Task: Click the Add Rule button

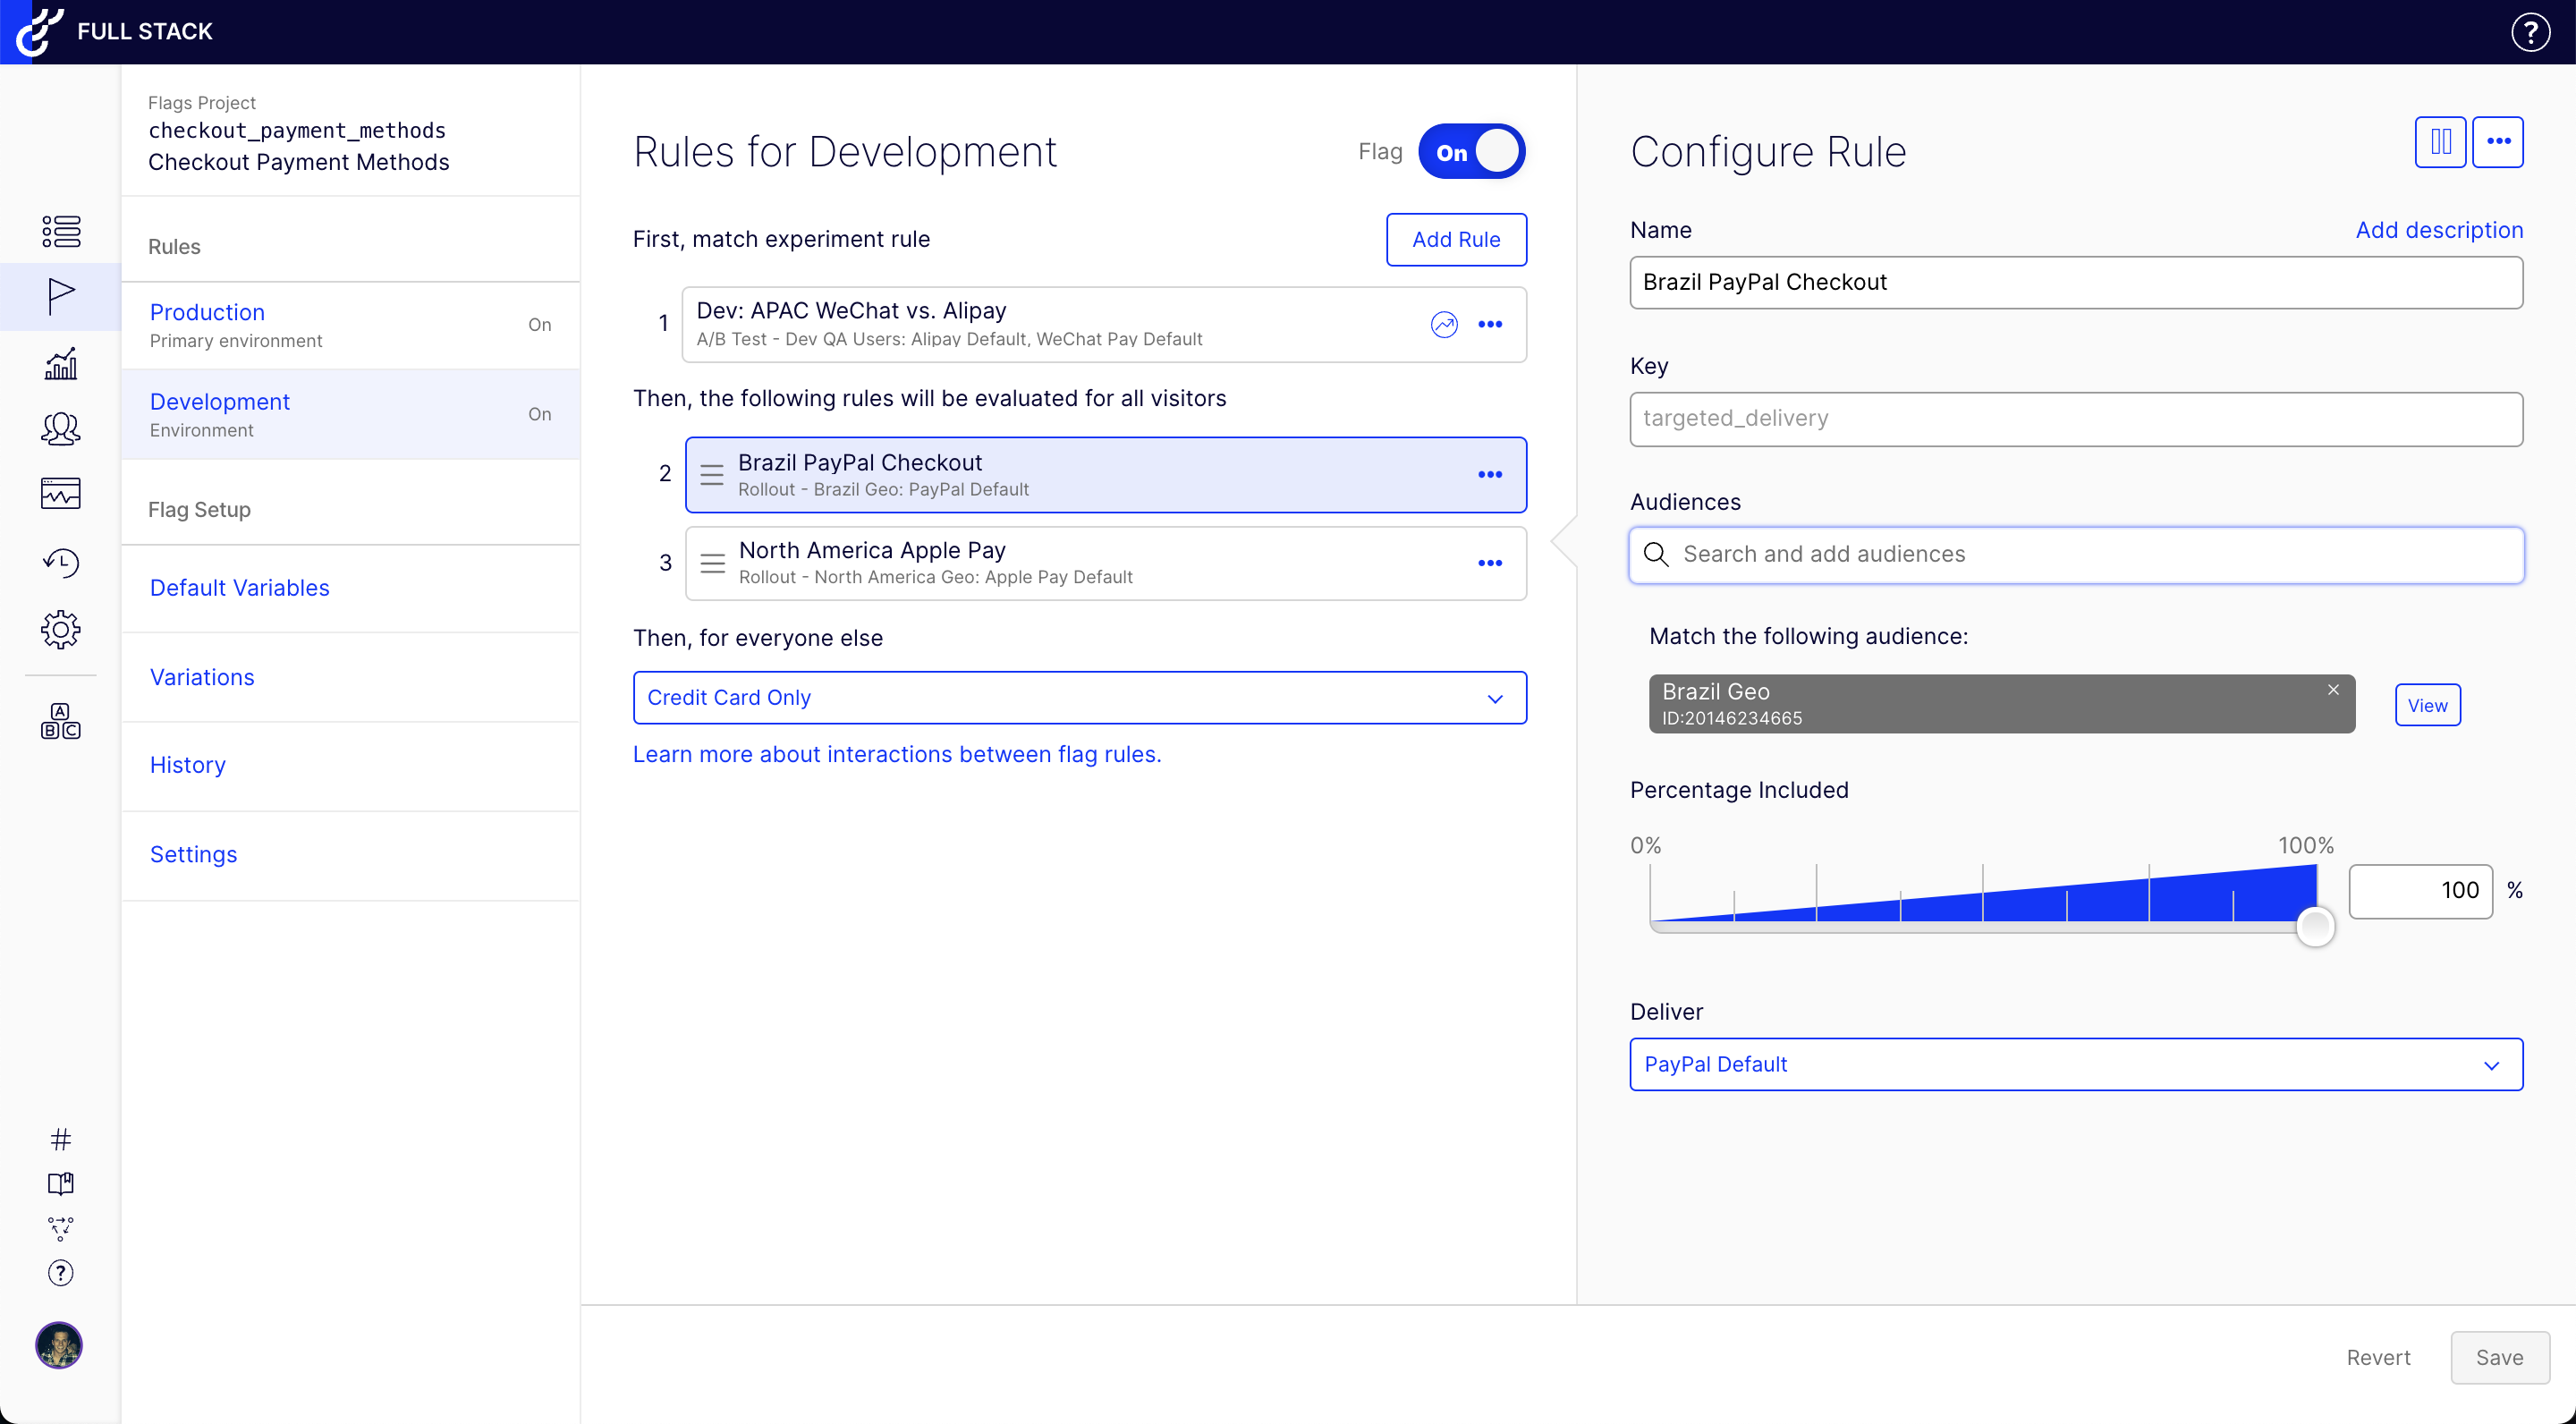Action: [x=1455, y=240]
